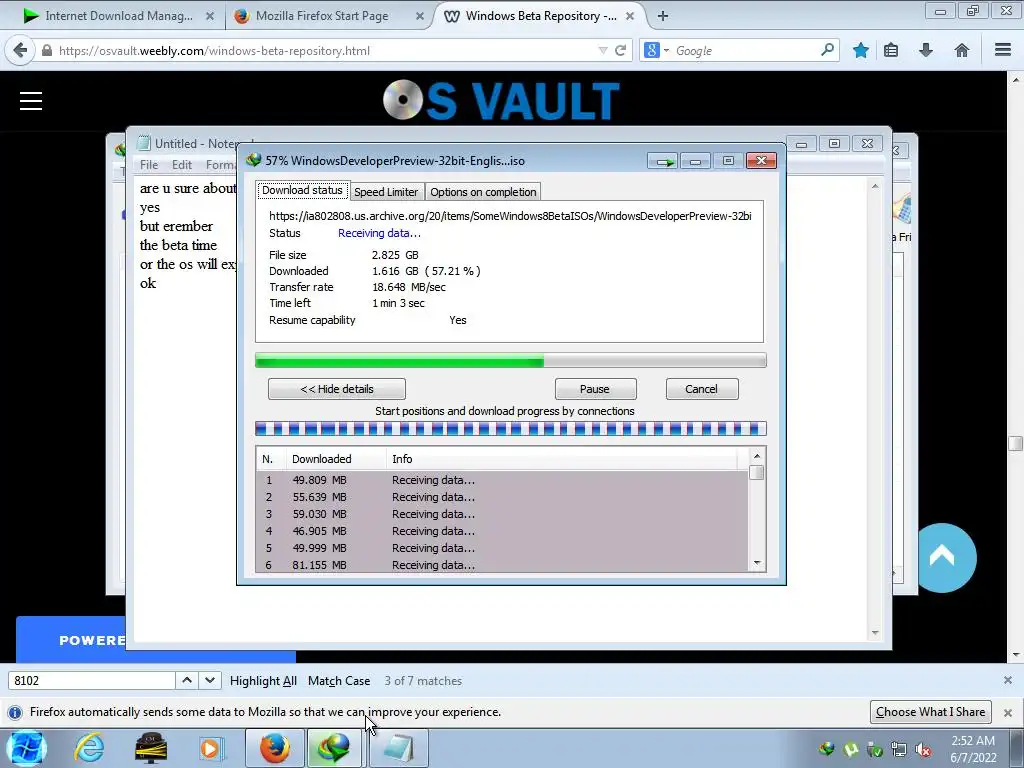The image size is (1024, 768).
Task: Click scroll-to-top round arrow button
Action: [943, 557]
